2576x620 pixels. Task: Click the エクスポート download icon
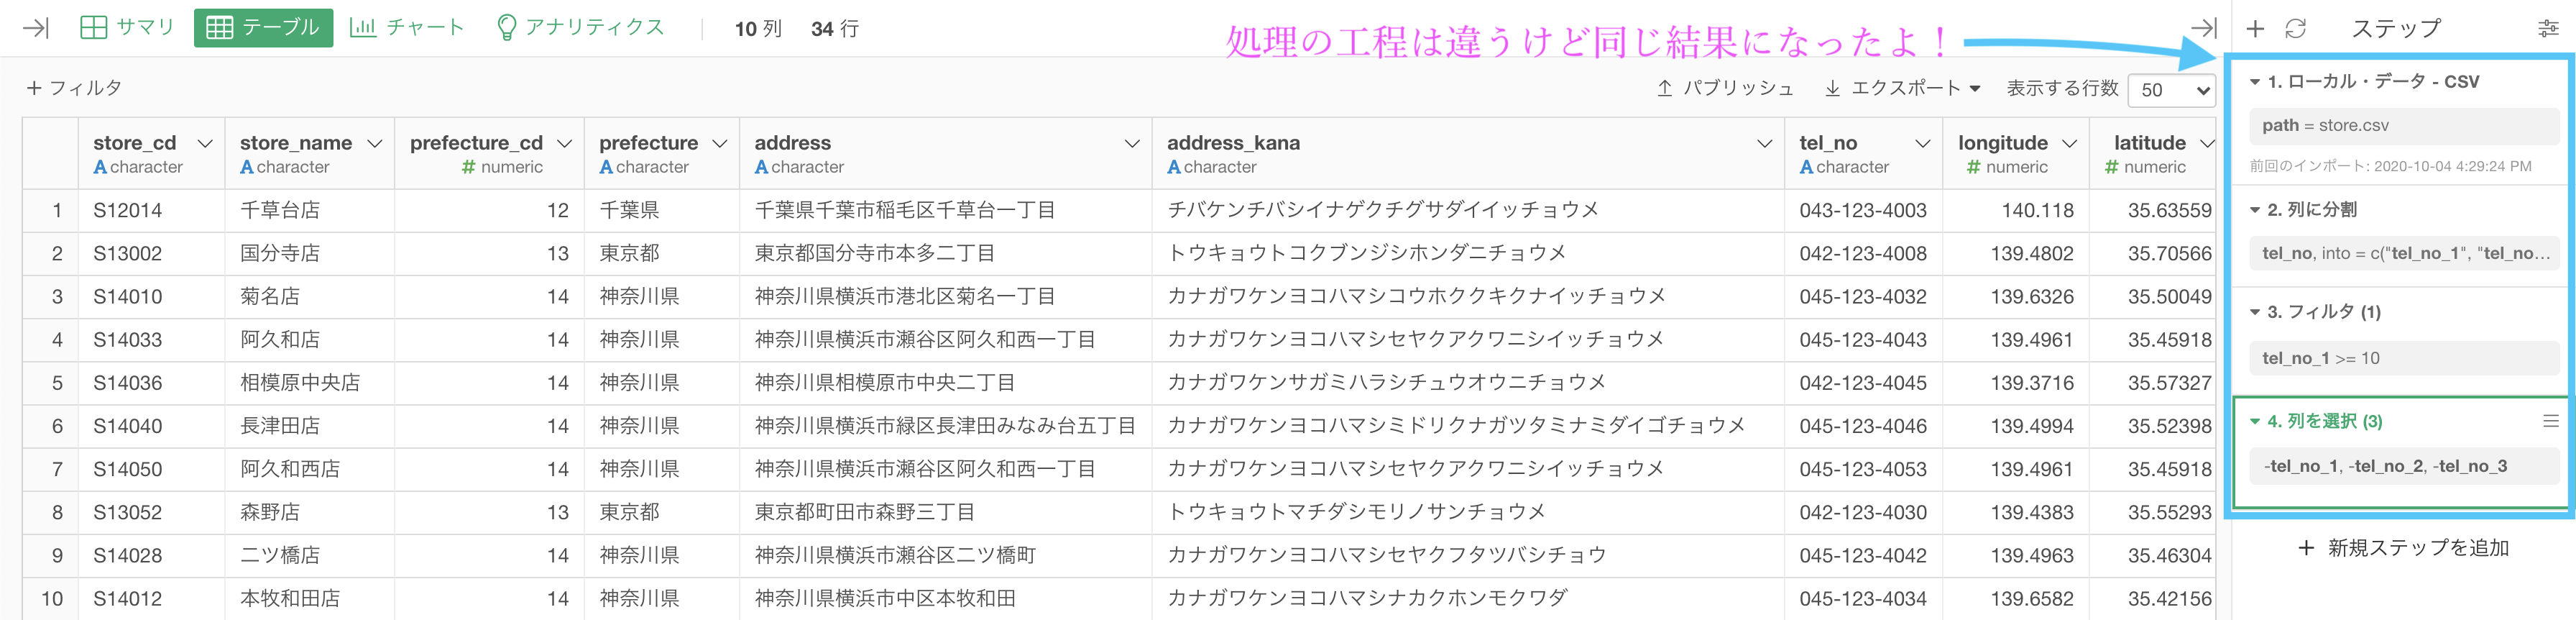1832,88
